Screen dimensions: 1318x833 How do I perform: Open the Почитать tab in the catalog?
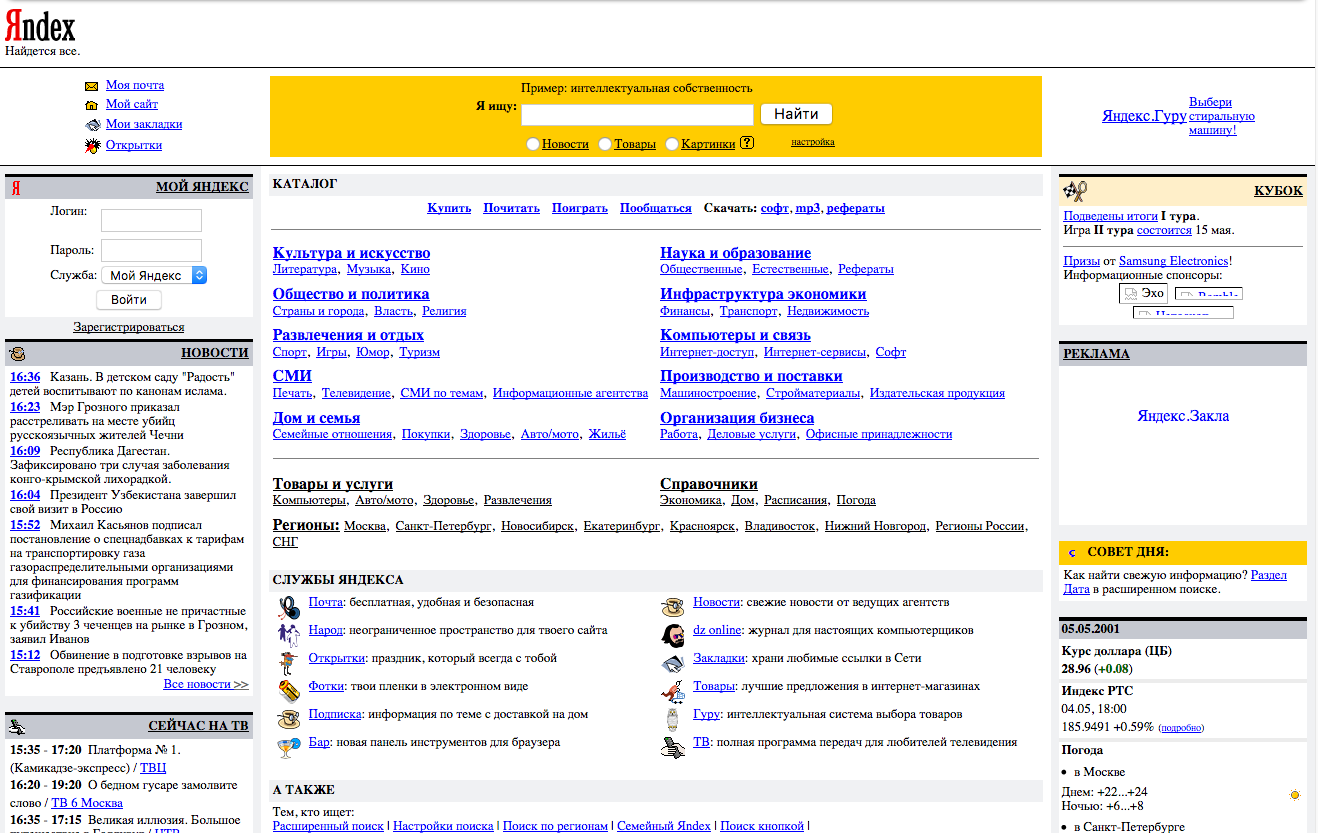pyautogui.click(x=511, y=208)
